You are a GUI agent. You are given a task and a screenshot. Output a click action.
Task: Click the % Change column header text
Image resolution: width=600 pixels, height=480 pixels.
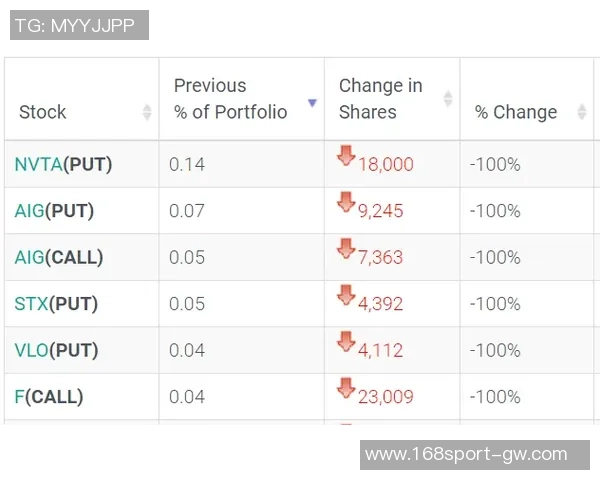516,112
